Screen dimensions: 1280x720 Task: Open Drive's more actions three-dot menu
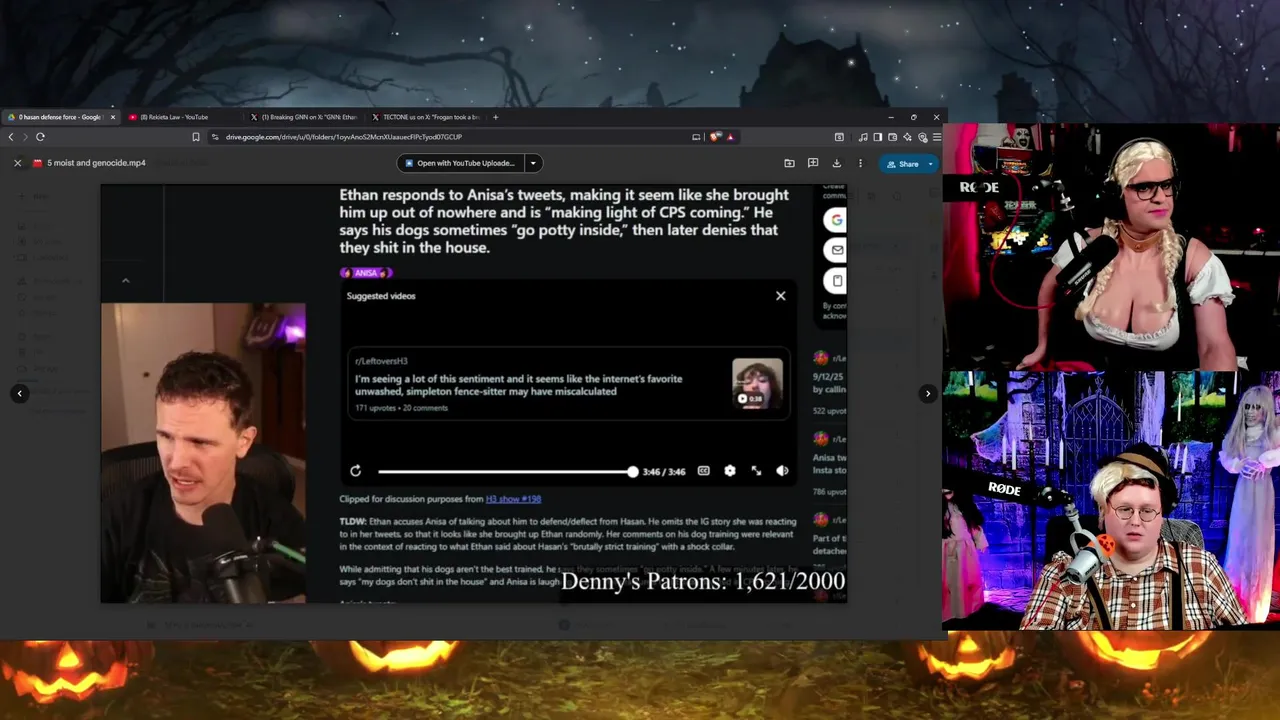tap(860, 163)
